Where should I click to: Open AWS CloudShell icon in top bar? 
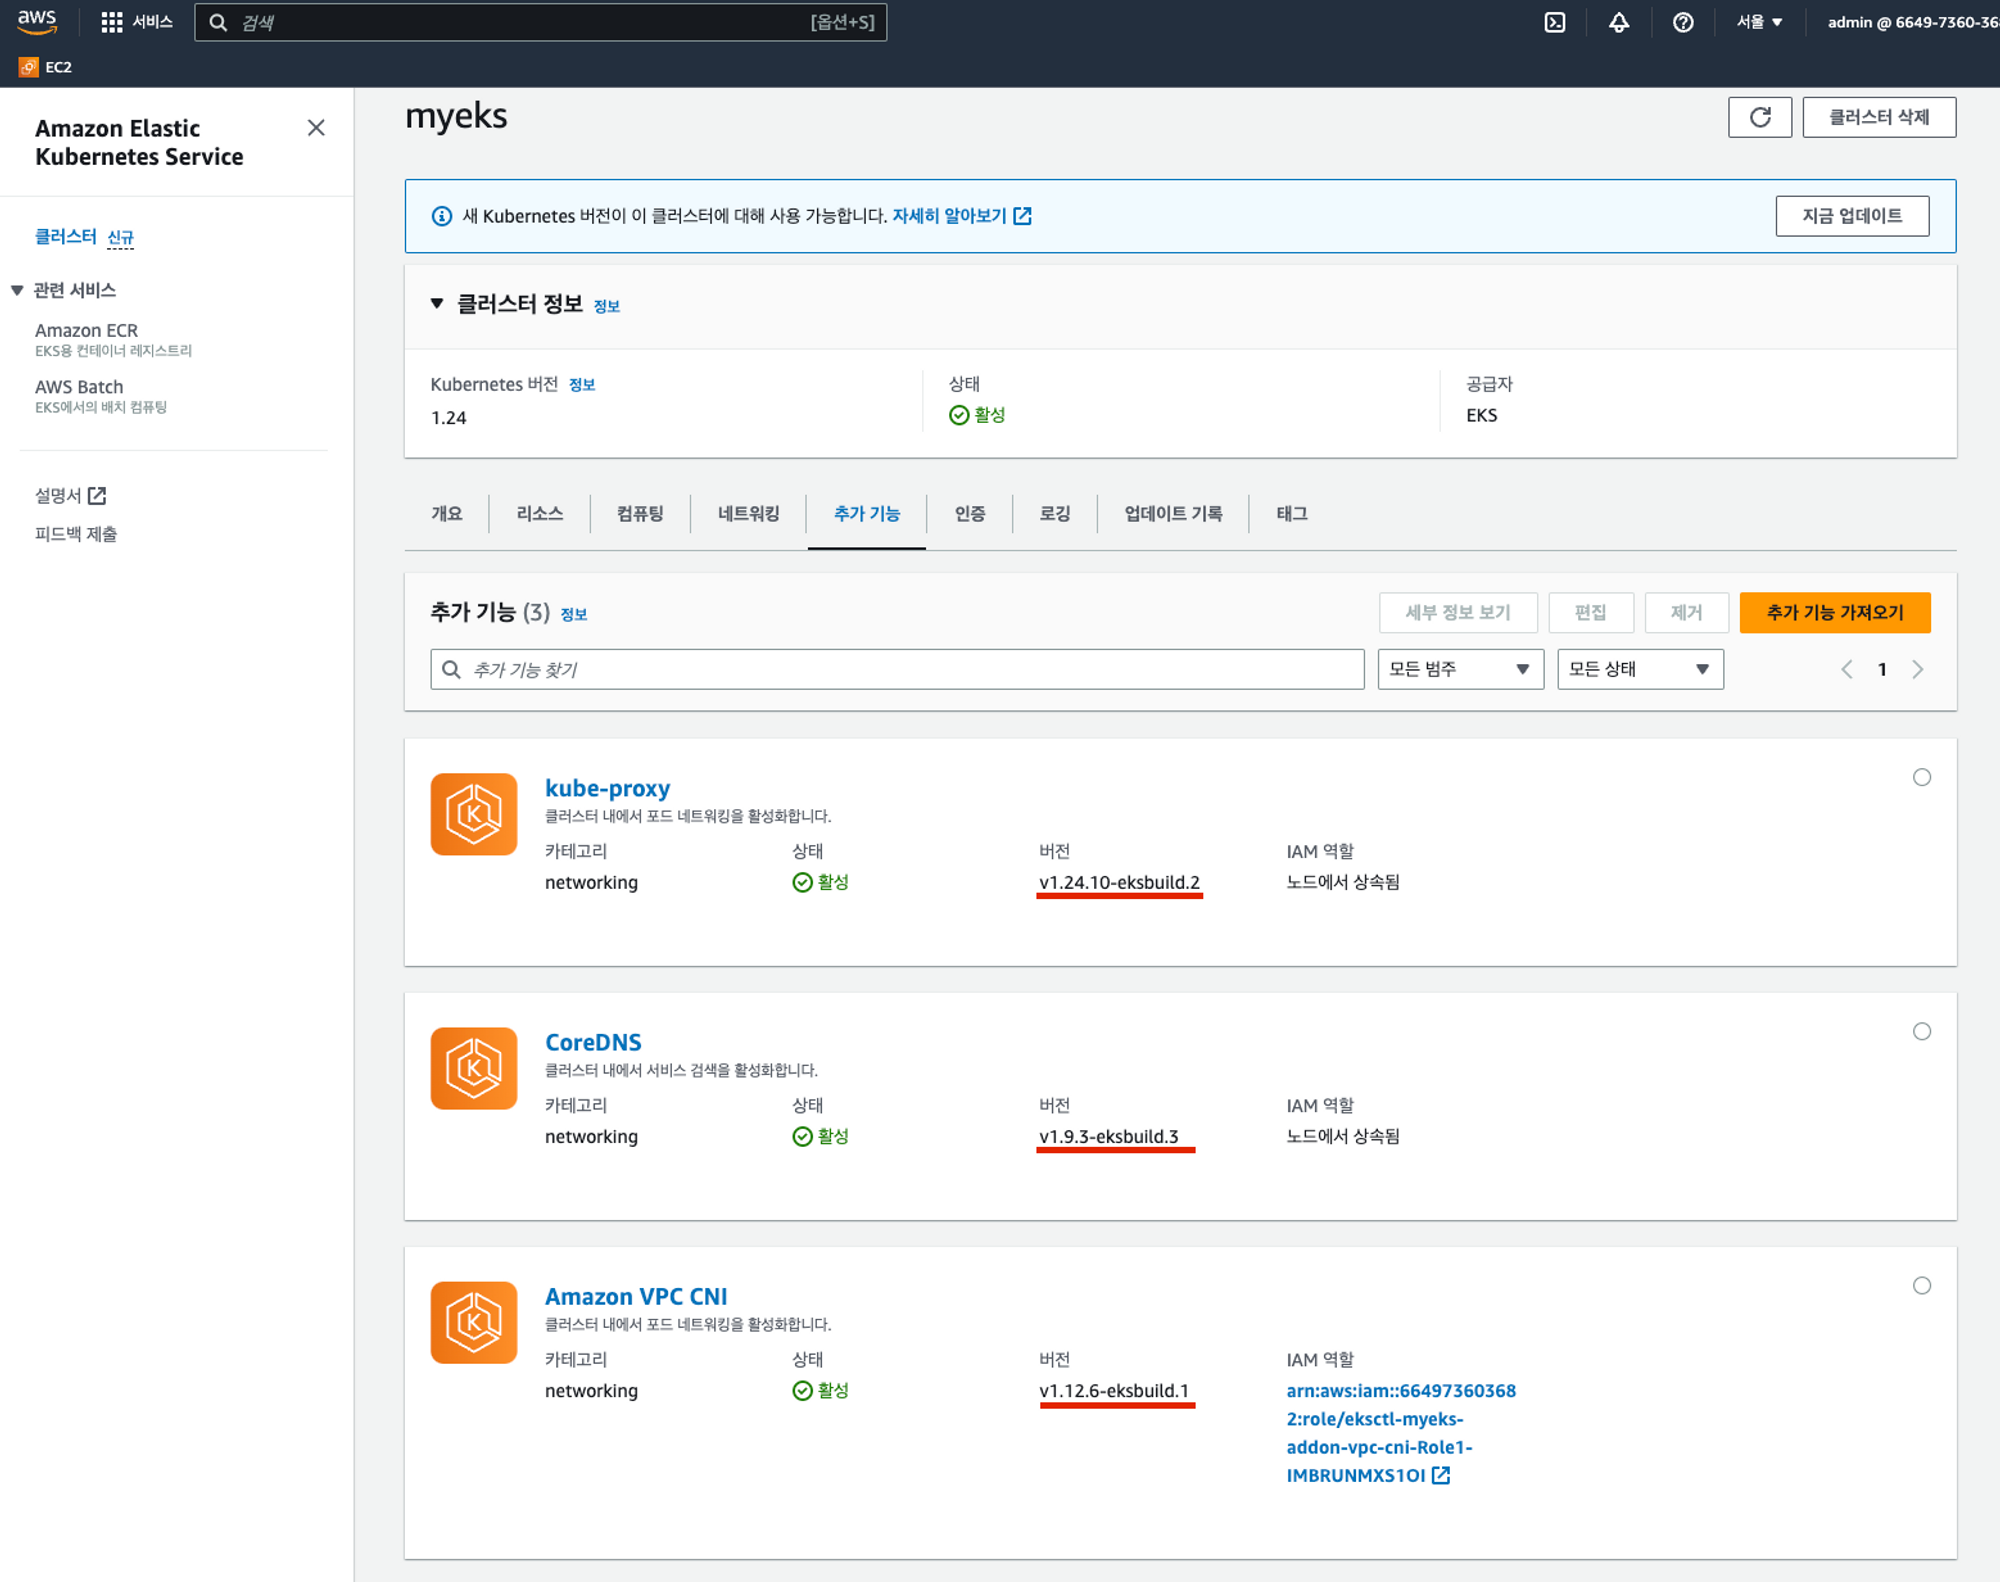(1555, 22)
